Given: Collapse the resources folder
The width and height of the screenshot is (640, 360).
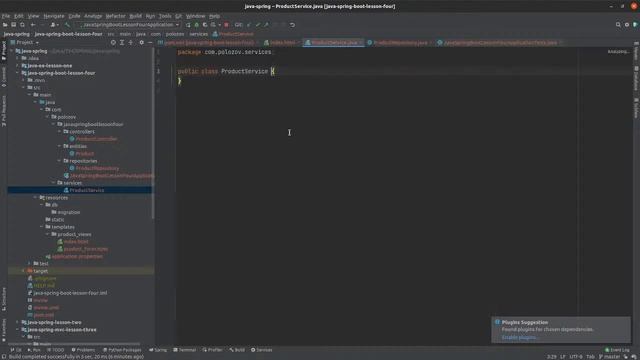Looking at the screenshot, I should point(36,198).
